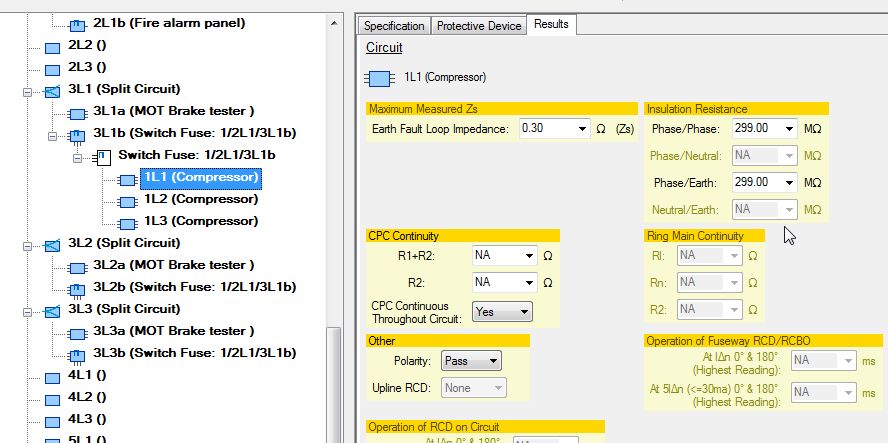The image size is (888, 443).
Task: Click the Neutral/Earth dropdown field
Action: pos(765,210)
